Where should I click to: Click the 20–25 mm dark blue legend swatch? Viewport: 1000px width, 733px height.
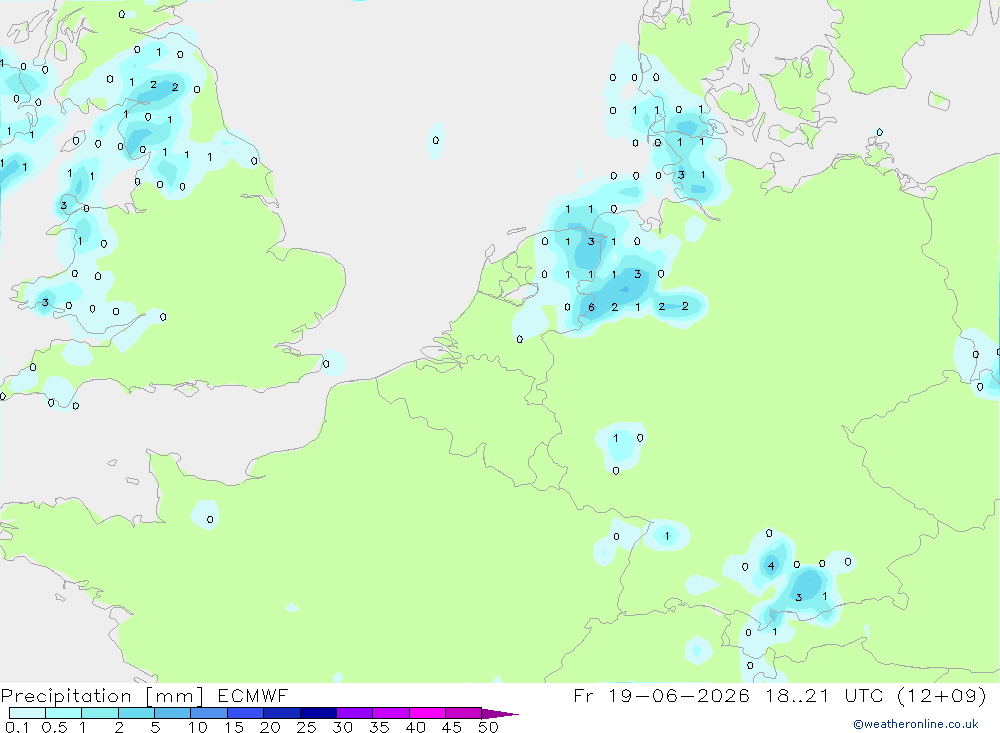[282, 713]
